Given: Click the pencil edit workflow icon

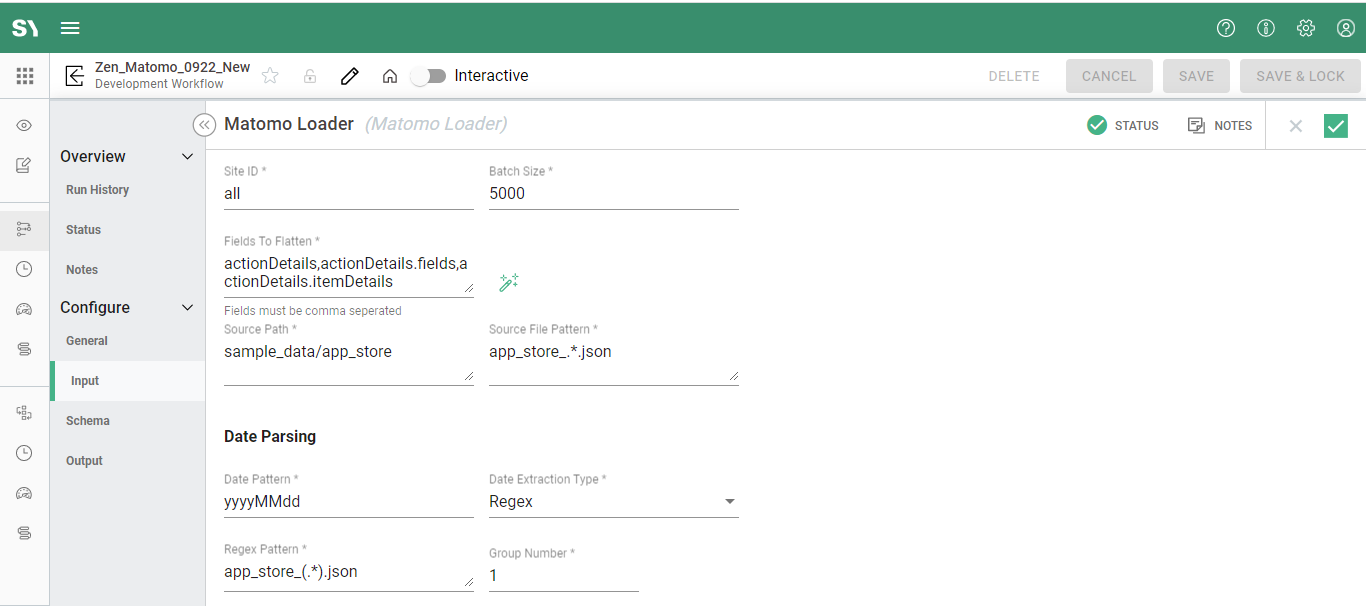Looking at the screenshot, I should pos(349,76).
